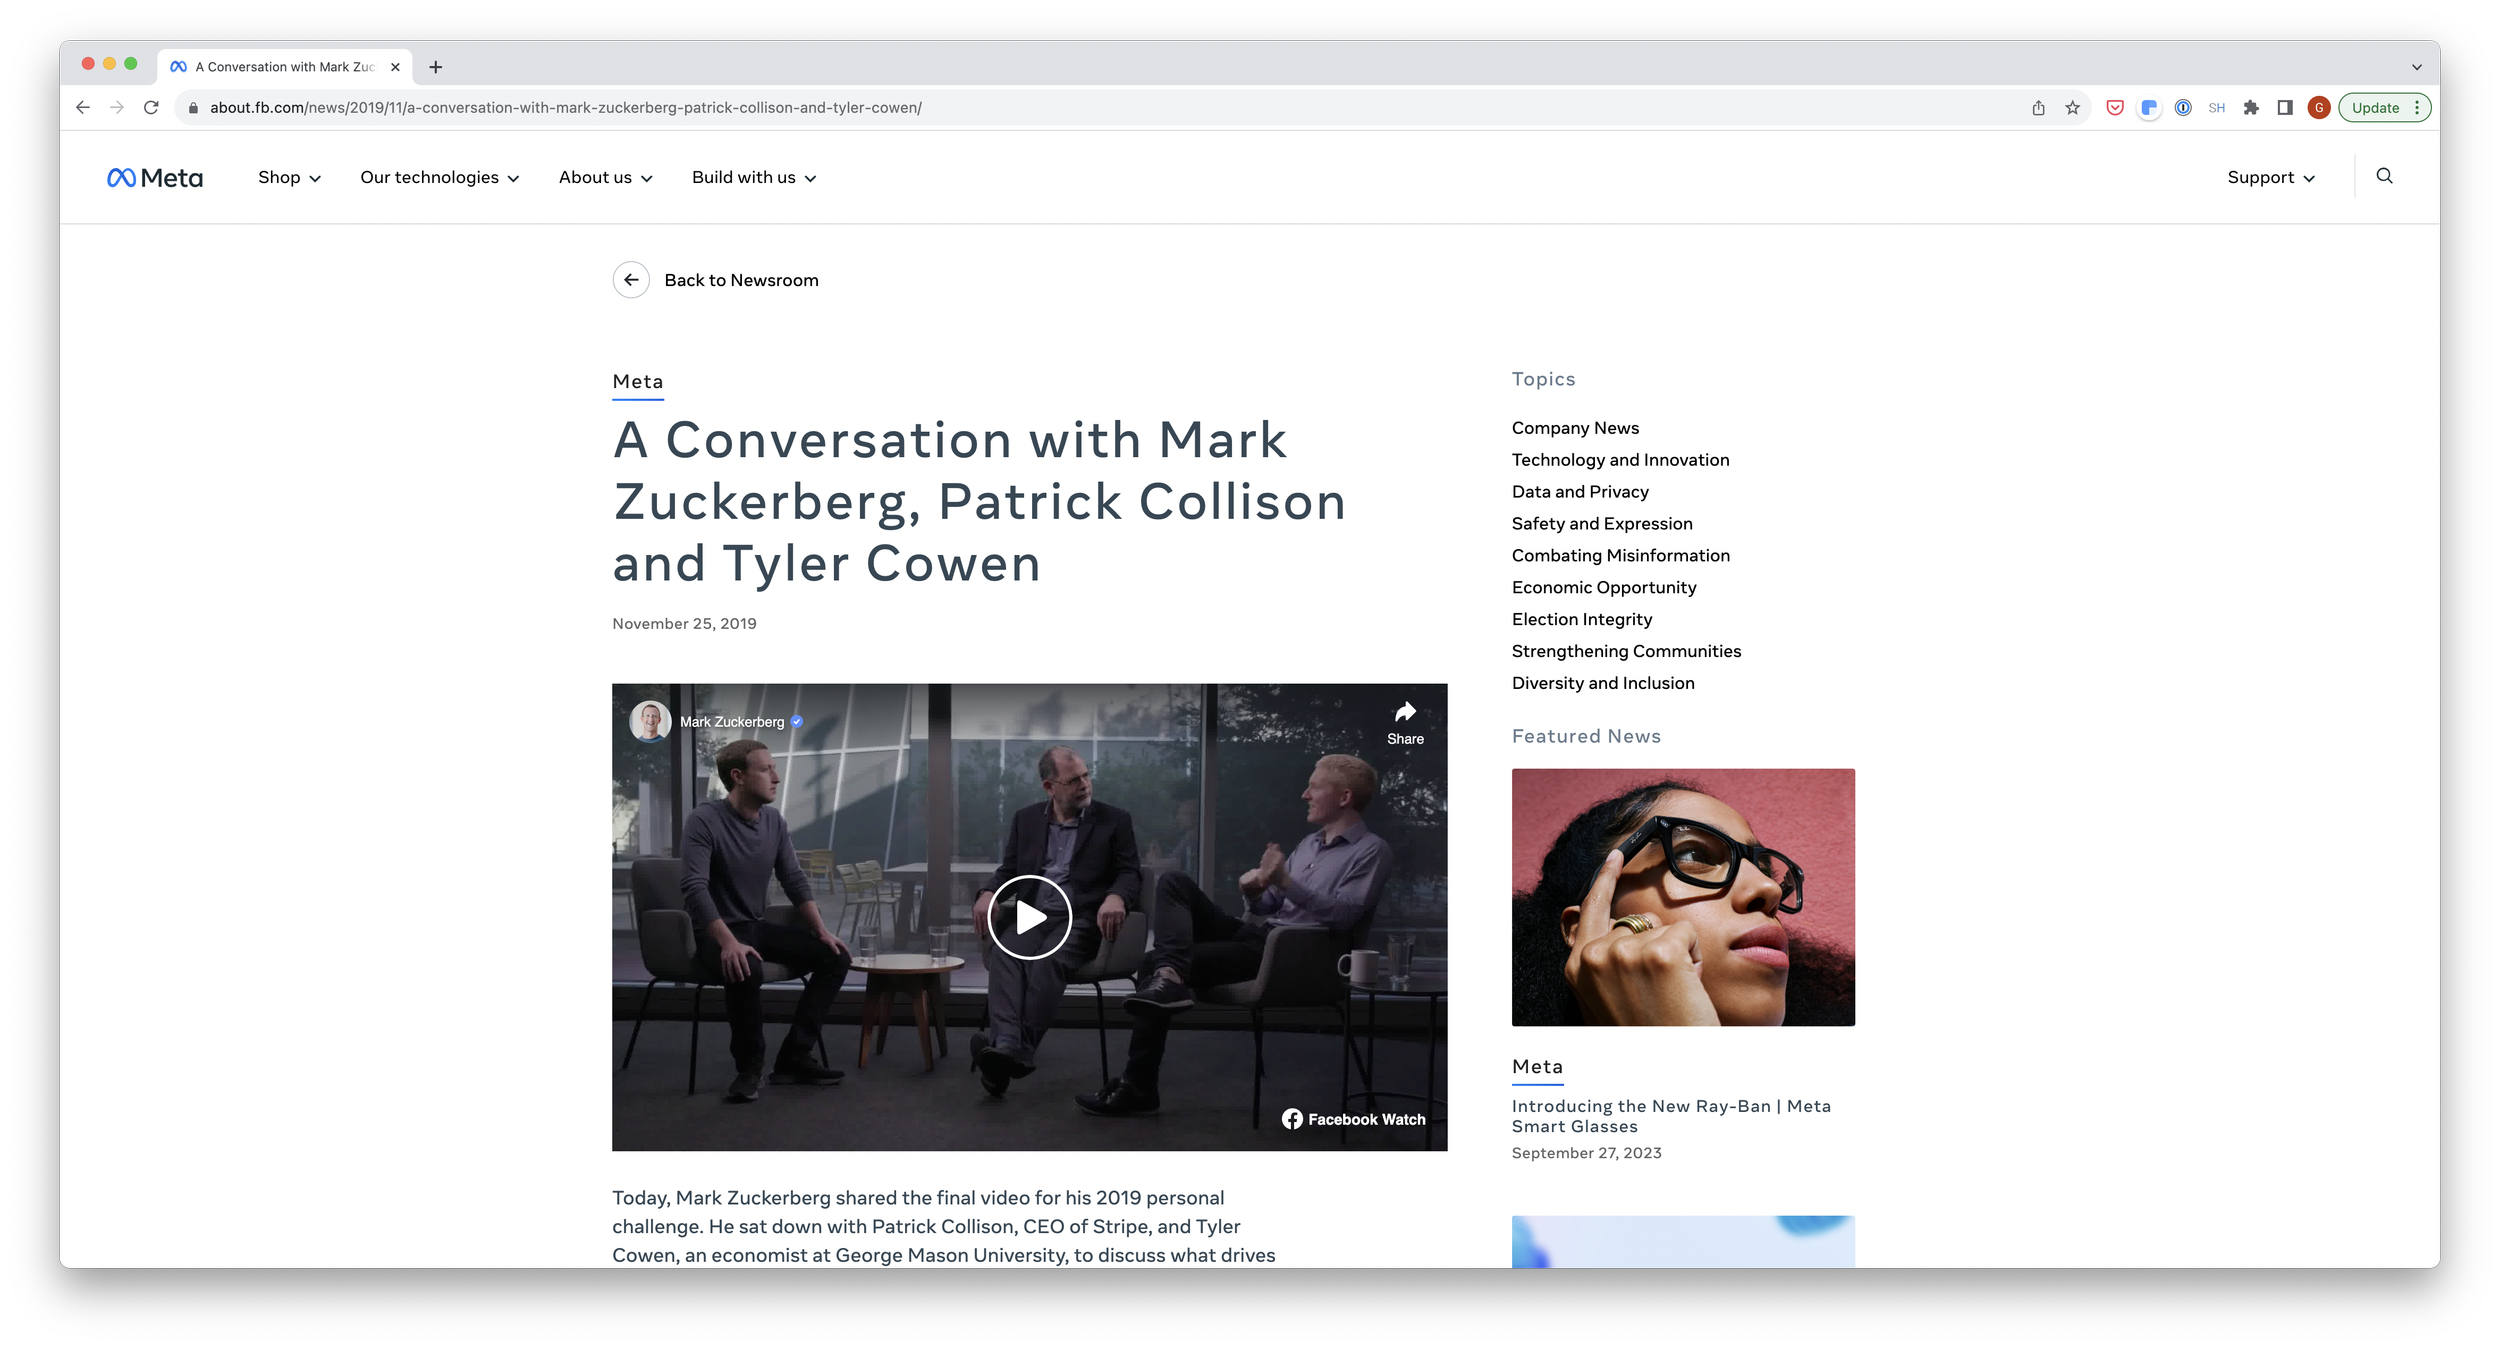Play the Facebook Watch video

[1029, 917]
